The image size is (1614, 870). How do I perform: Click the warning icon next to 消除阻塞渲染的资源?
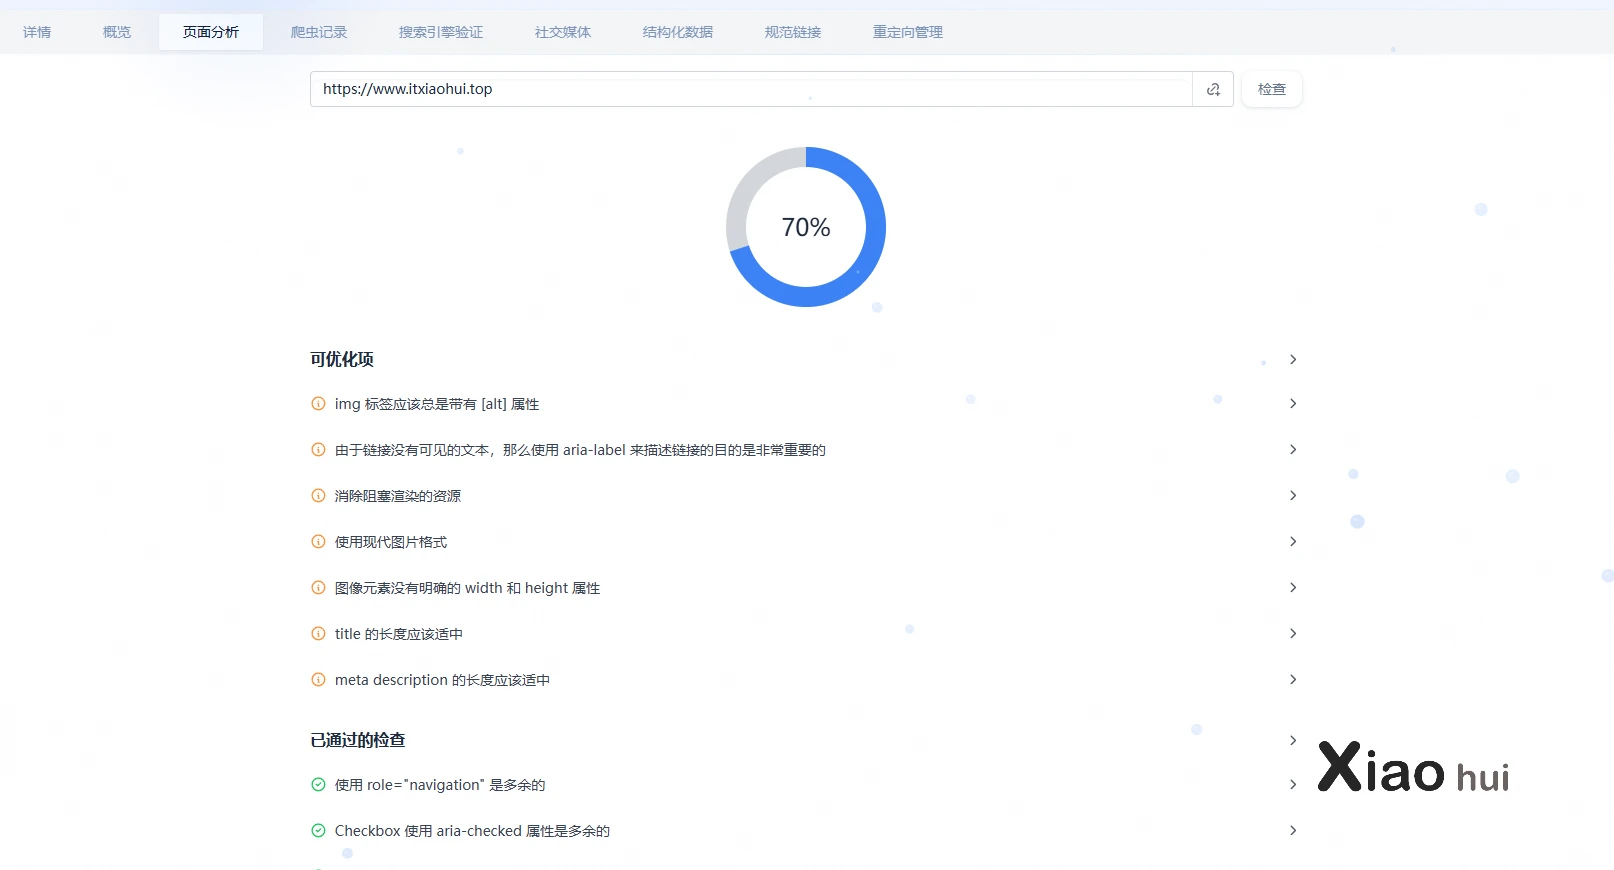coord(318,496)
